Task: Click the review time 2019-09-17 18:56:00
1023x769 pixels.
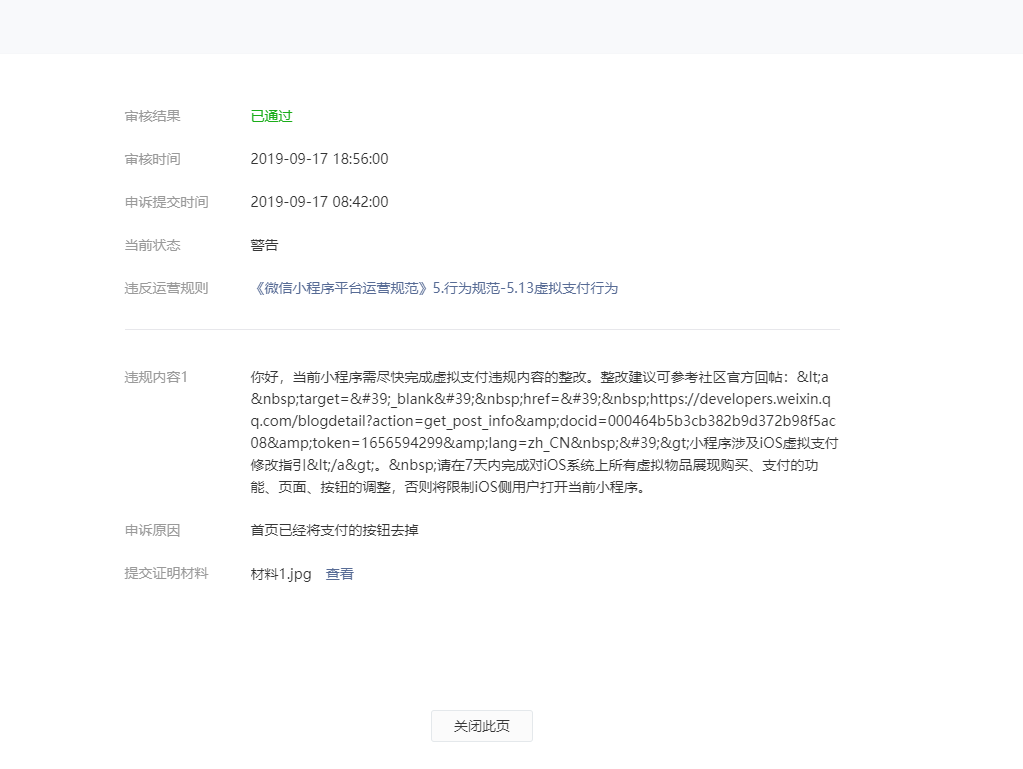Action: pos(319,159)
